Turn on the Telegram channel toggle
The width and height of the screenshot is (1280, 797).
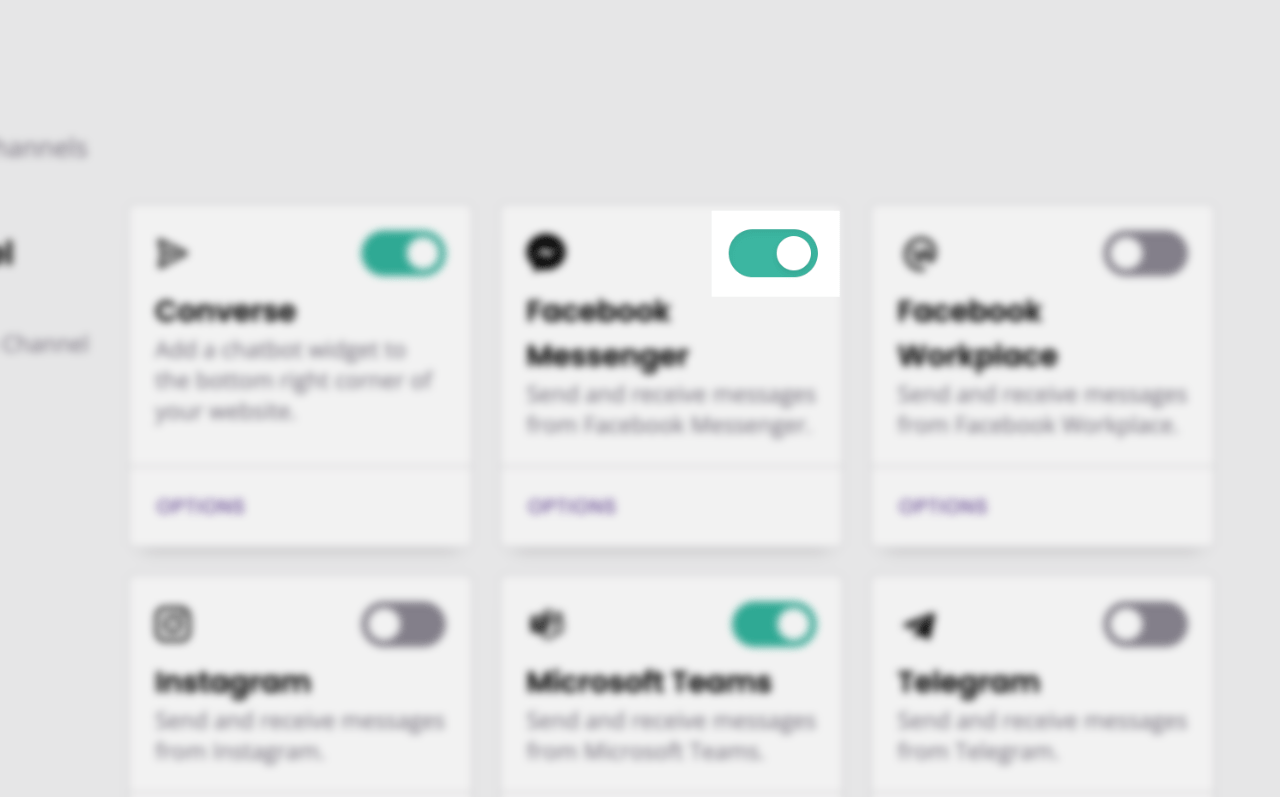tap(1146, 625)
